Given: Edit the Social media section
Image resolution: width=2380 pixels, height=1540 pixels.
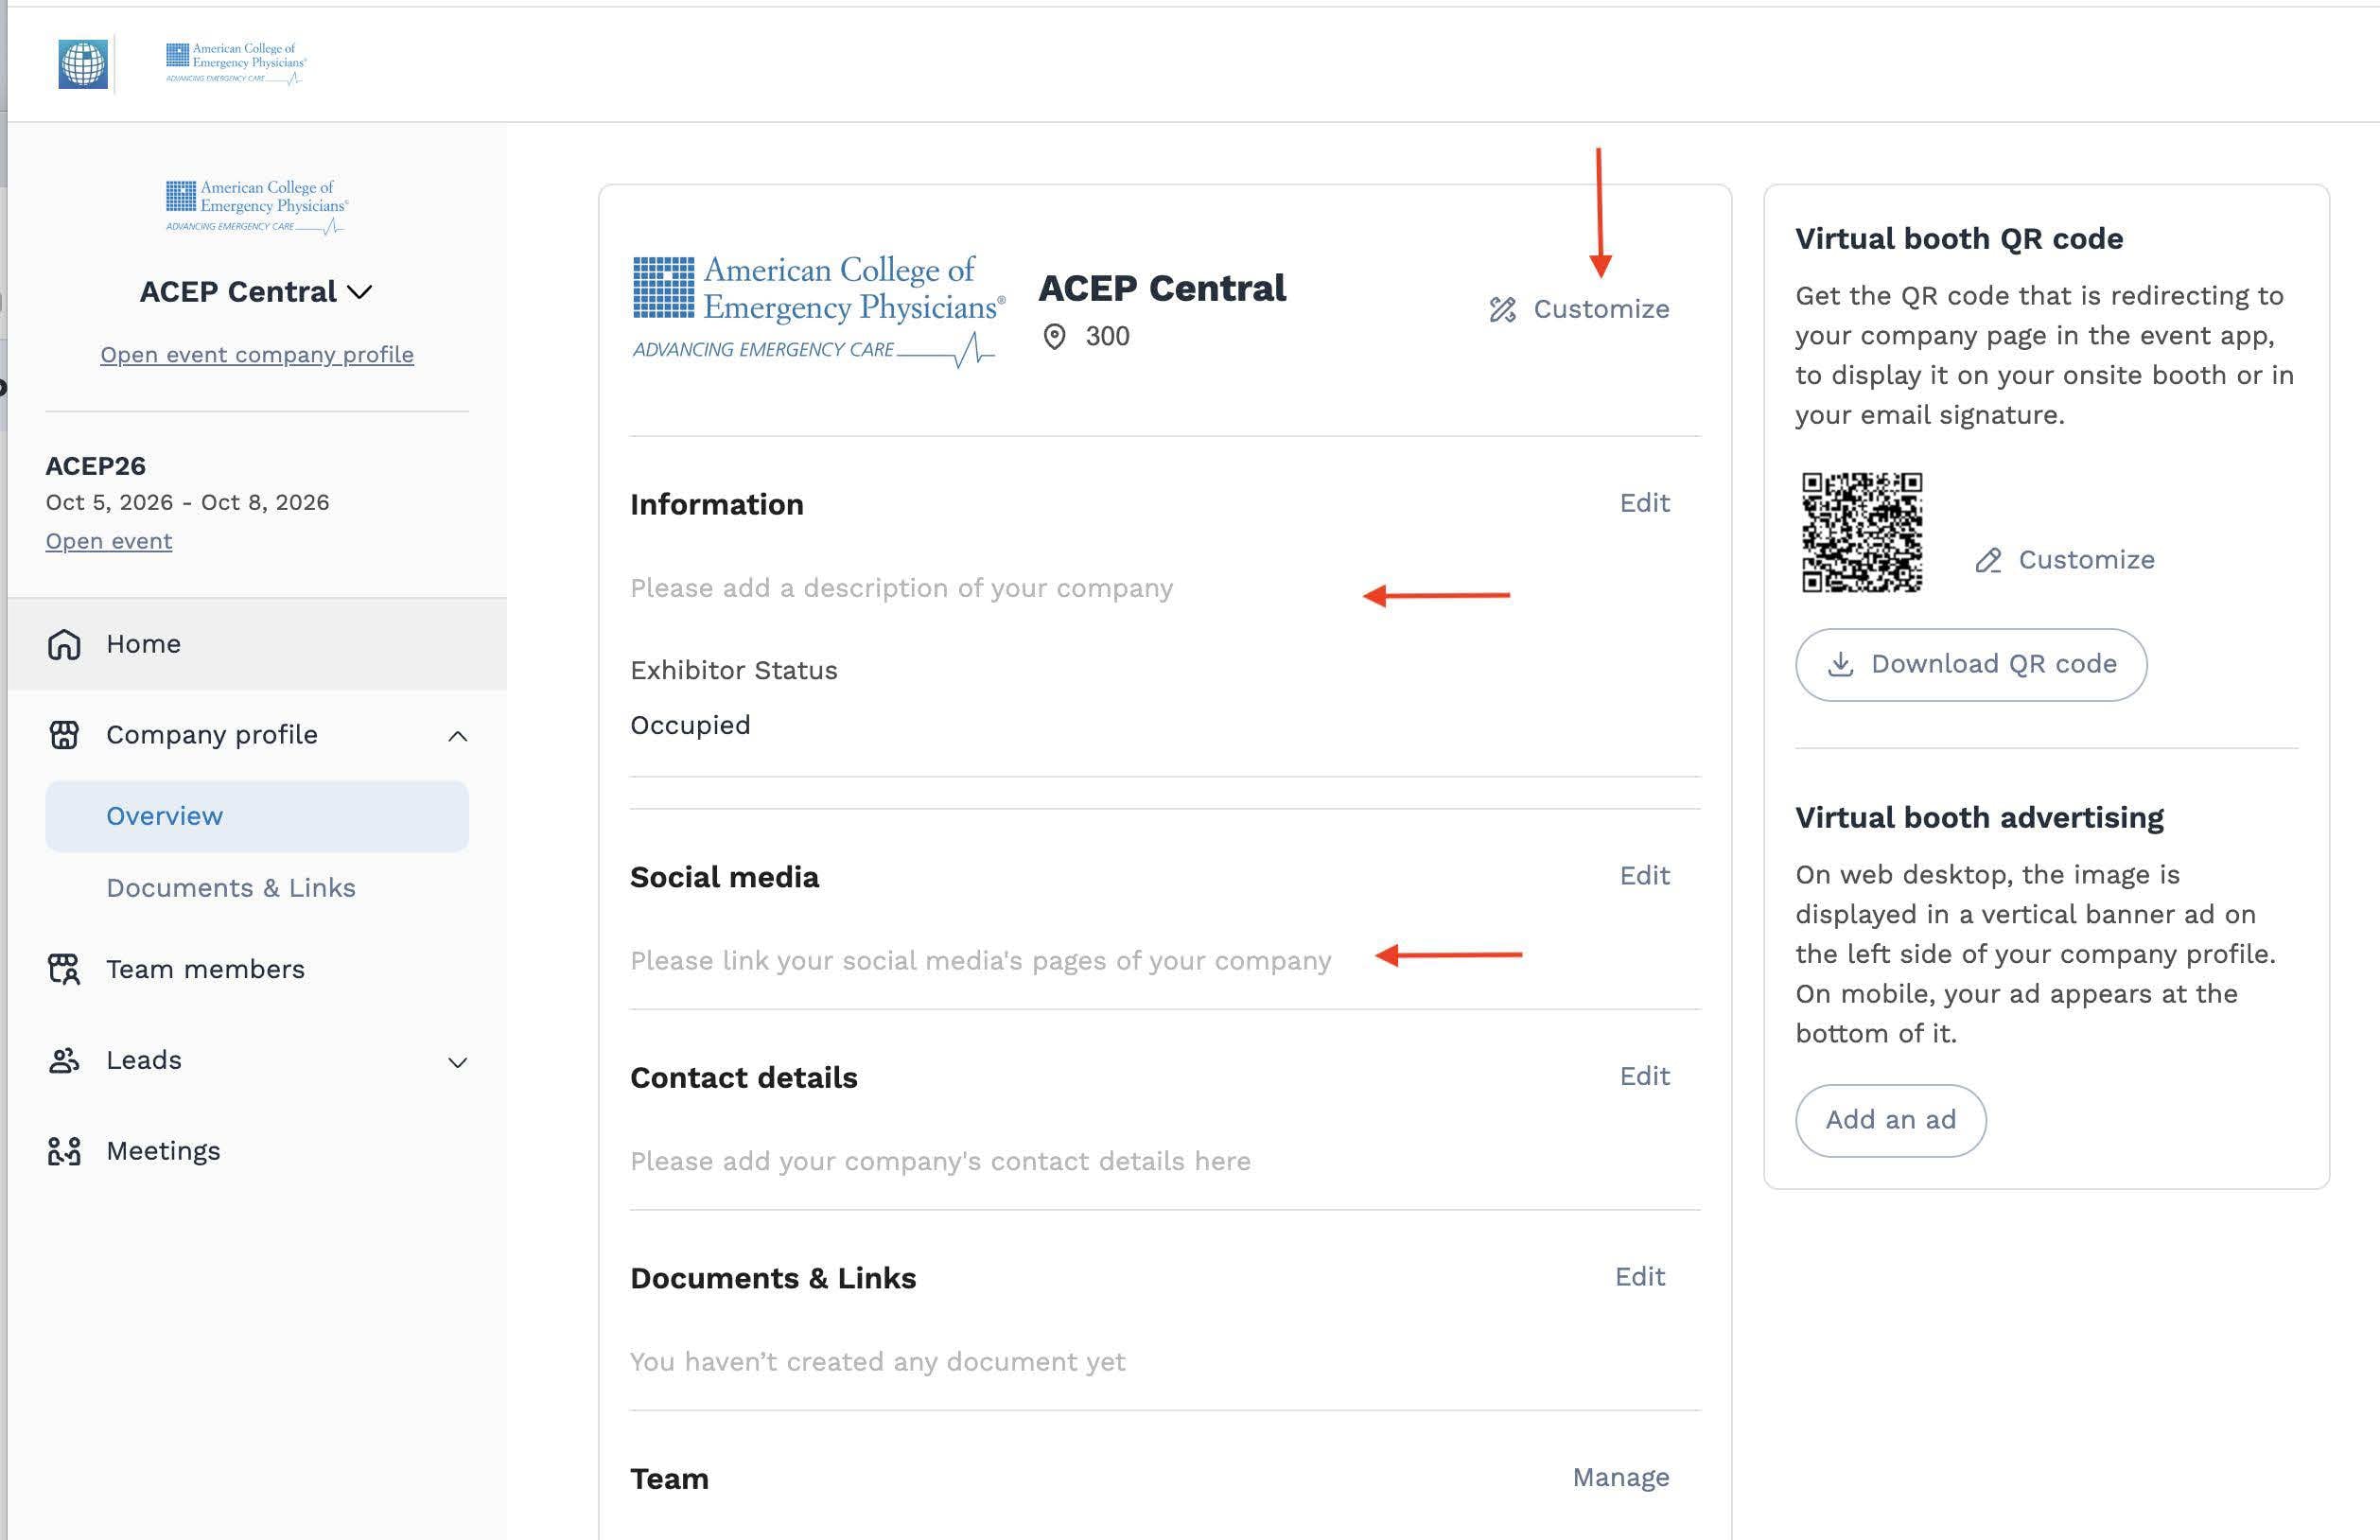Looking at the screenshot, I should 1644,876.
